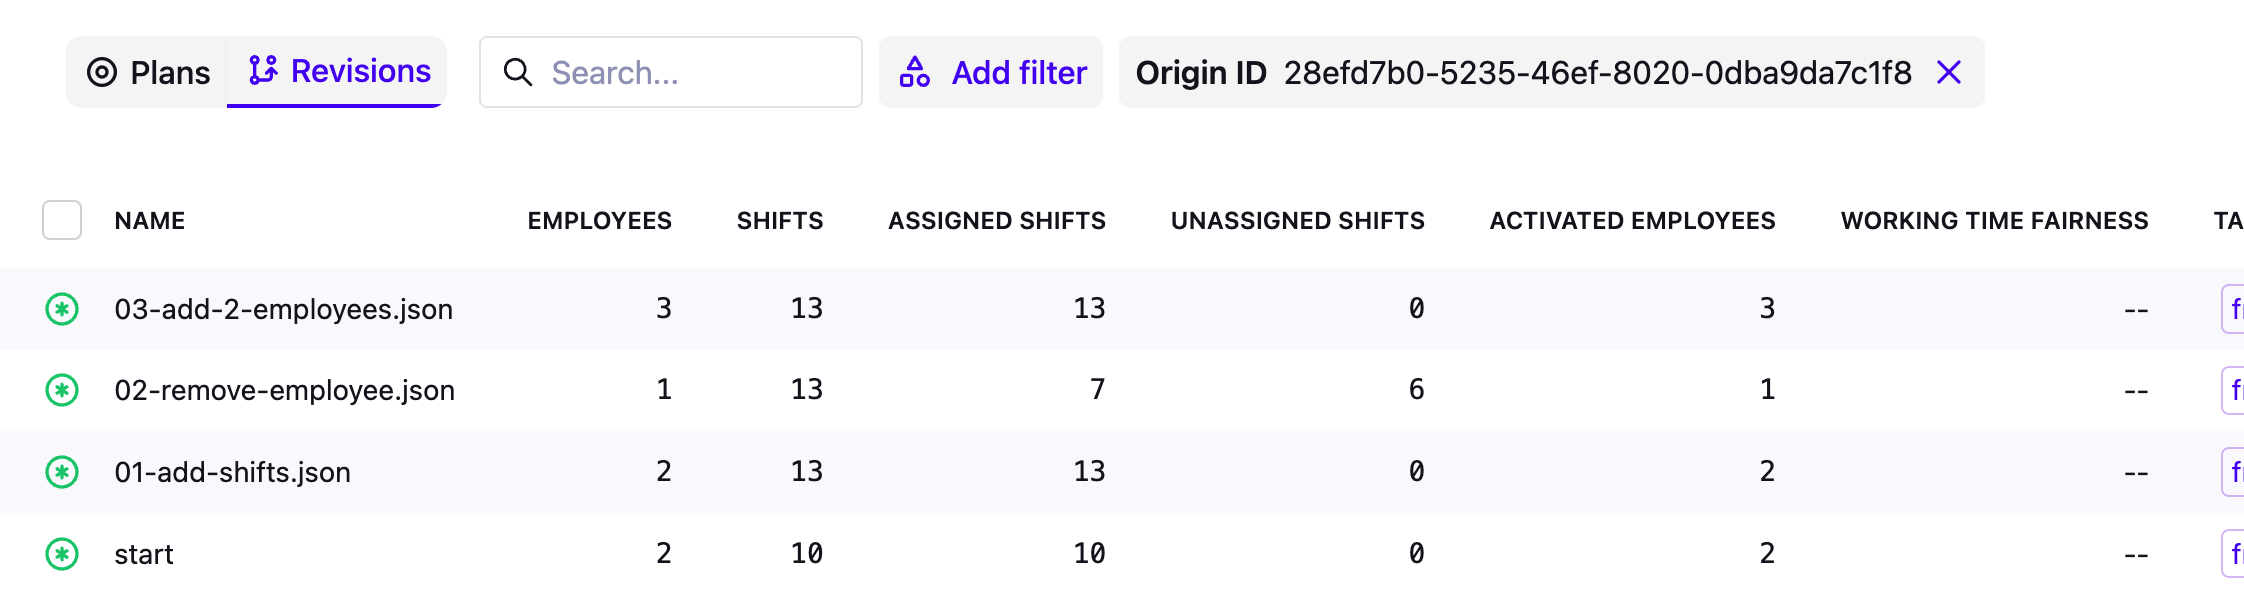Viewport: 2244px width, 614px height.
Task: Open the 01-add-shifts.json revision
Action: 233,472
